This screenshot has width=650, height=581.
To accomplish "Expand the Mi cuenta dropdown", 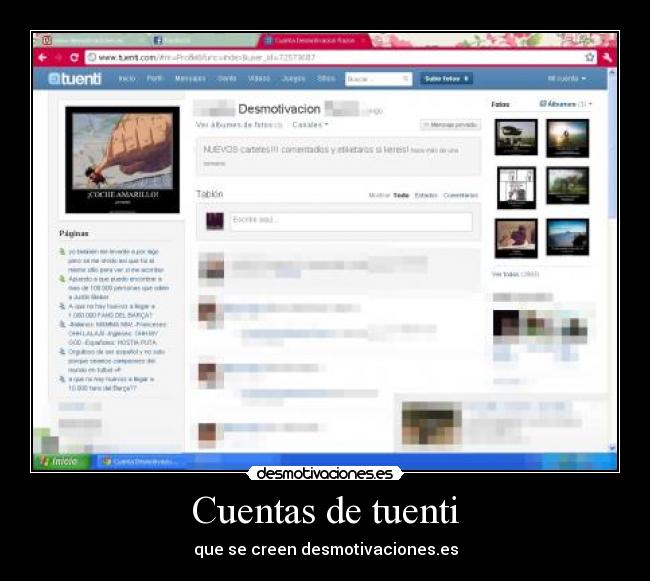I will click(567, 78).
